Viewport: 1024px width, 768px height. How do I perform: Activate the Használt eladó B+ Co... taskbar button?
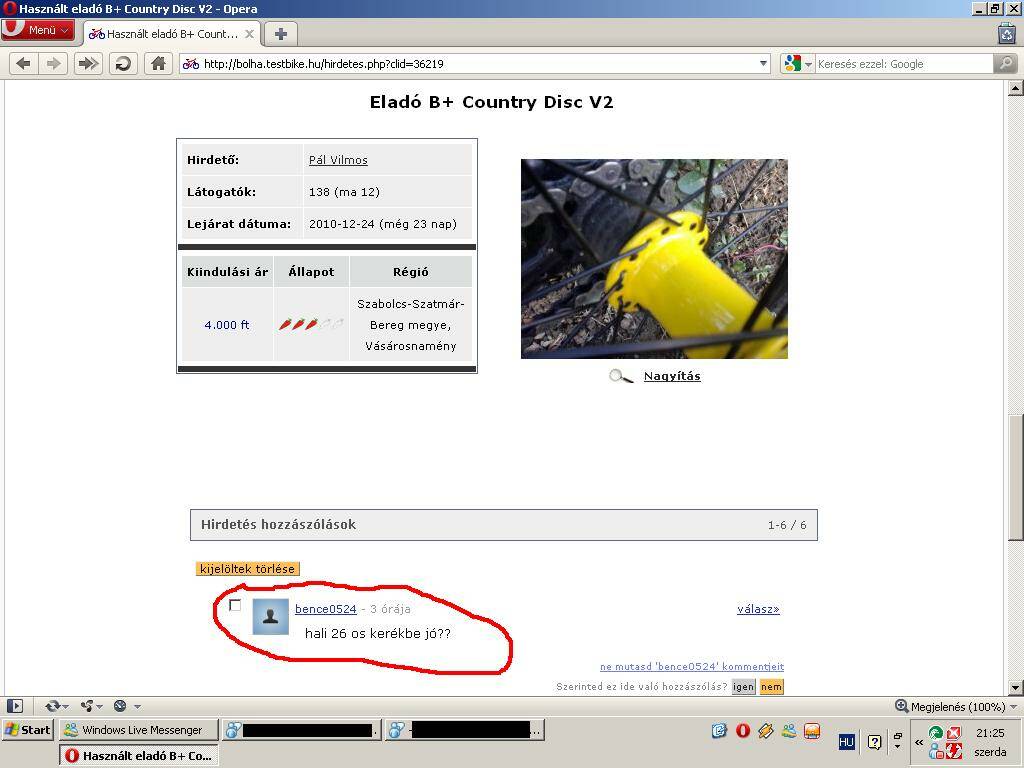click(140, 756)
